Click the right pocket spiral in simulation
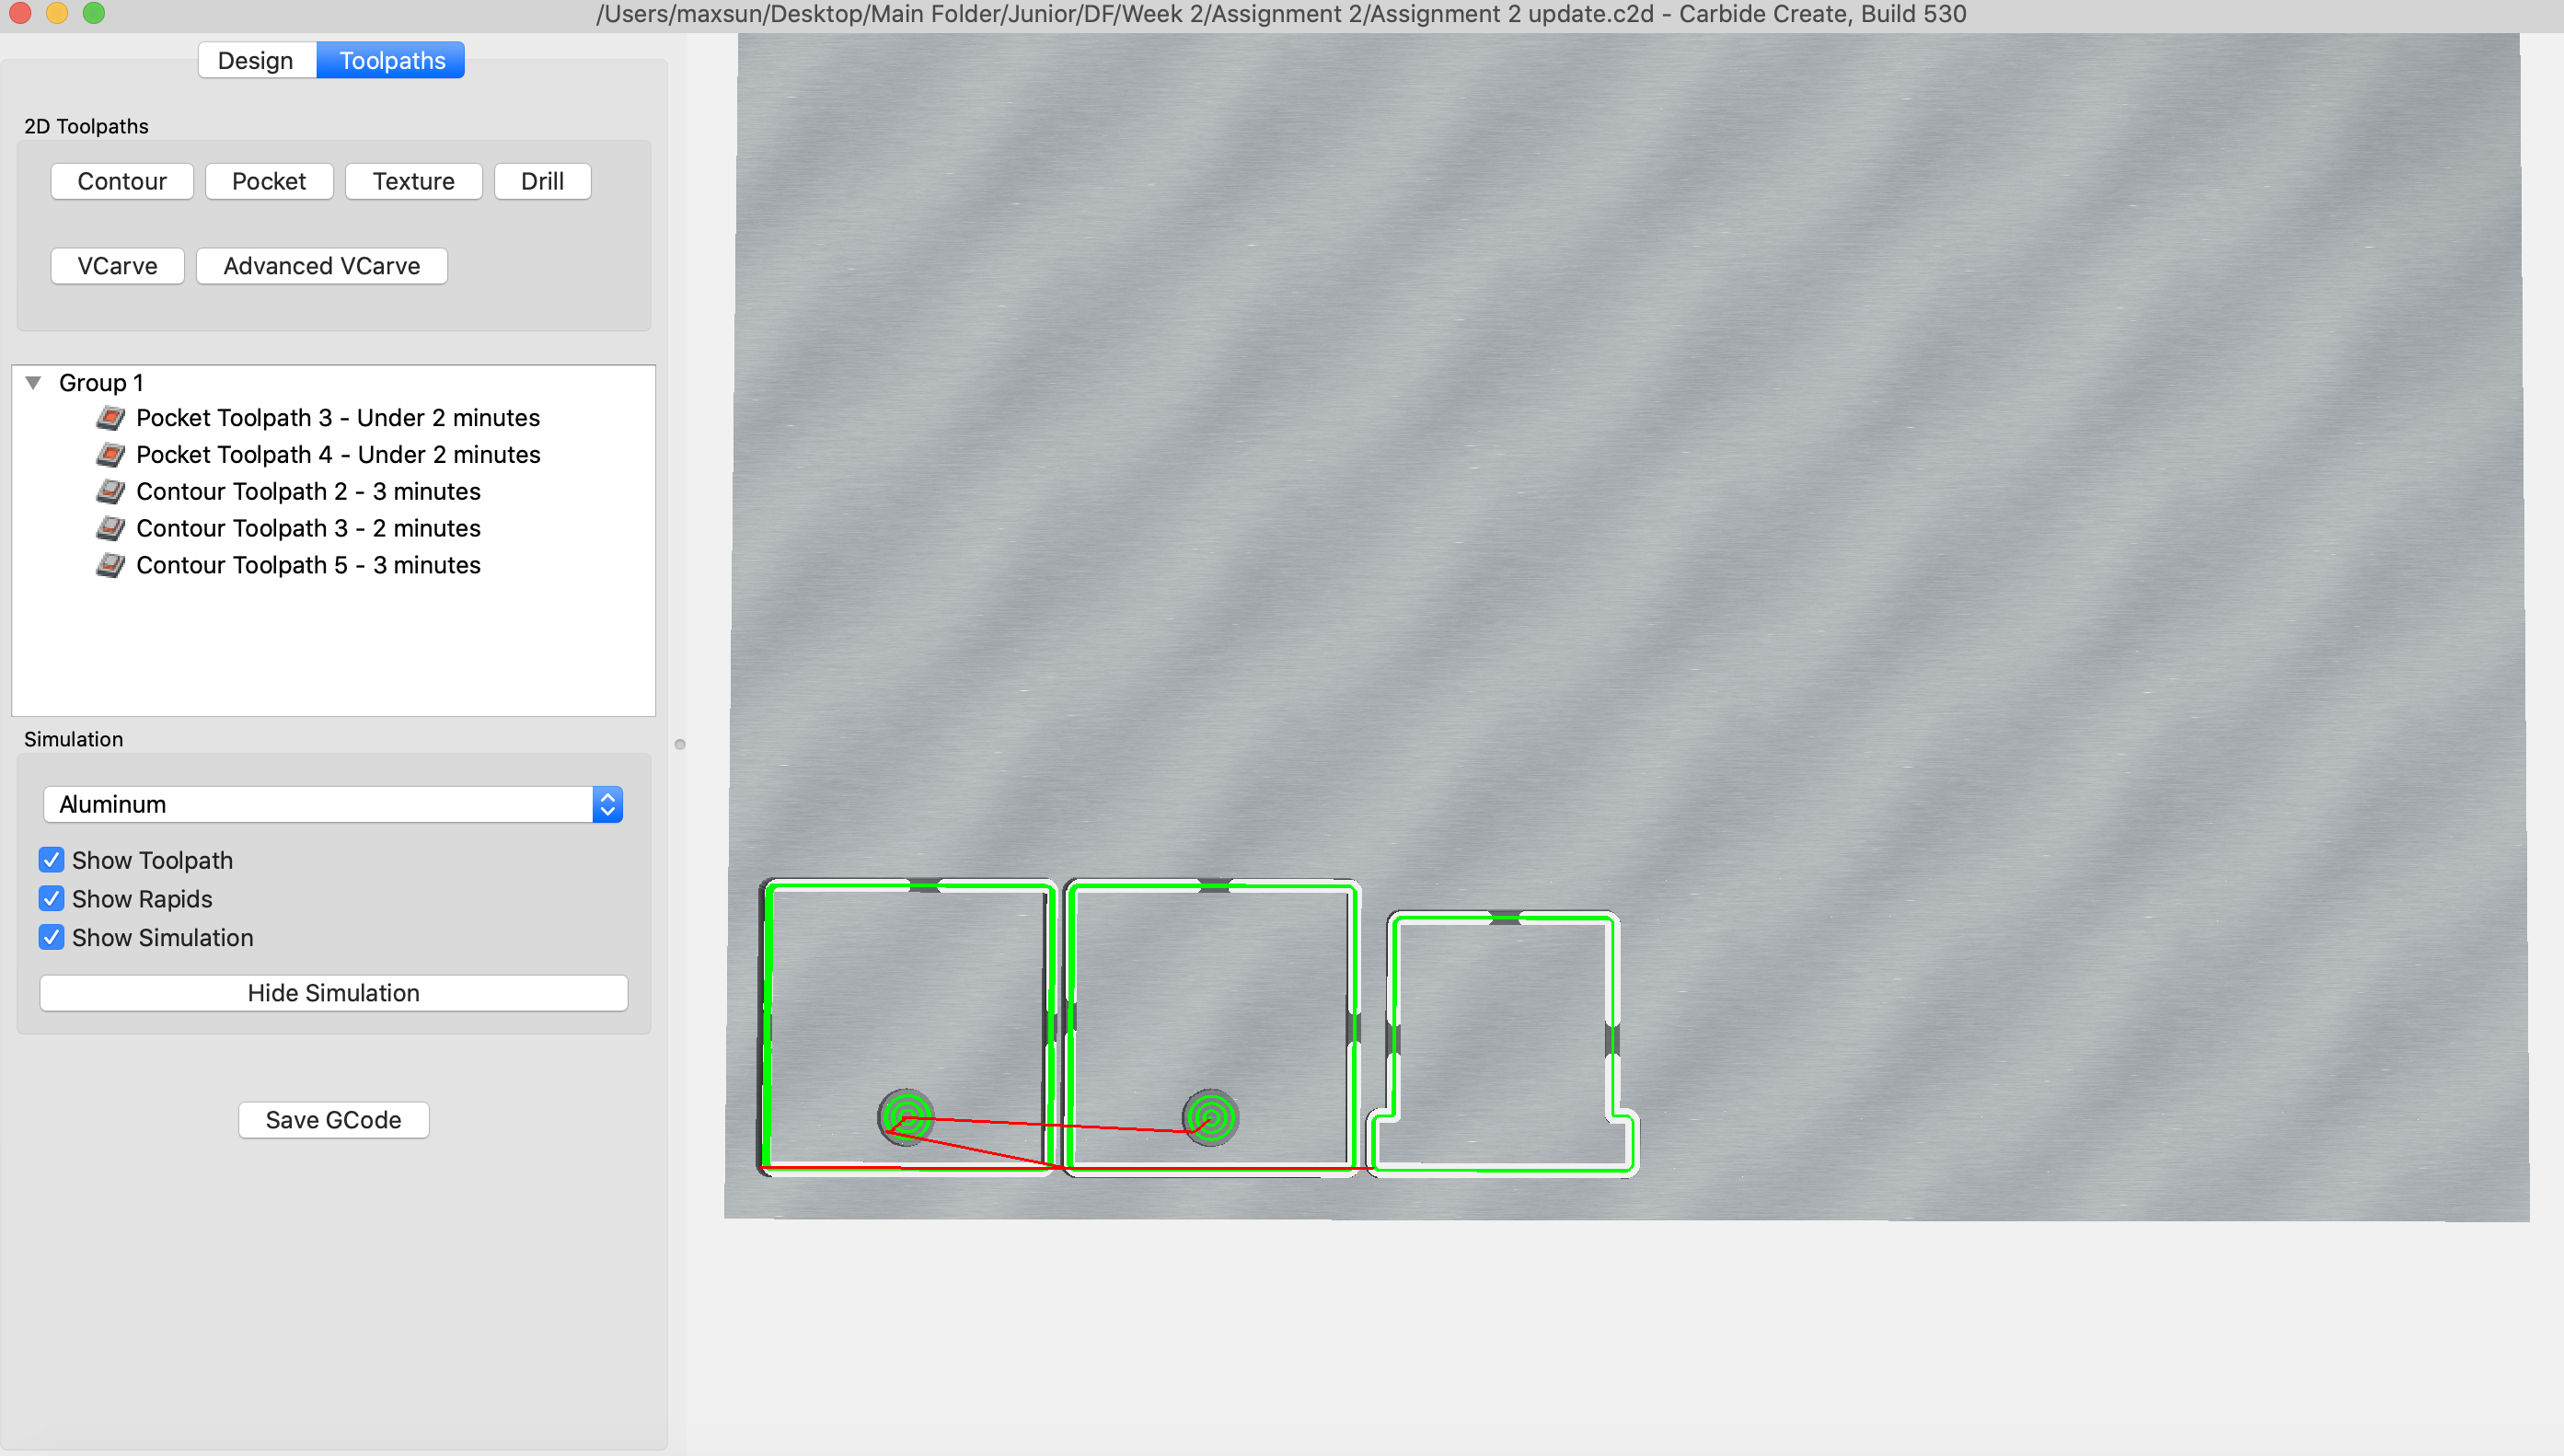 pyautogui.click(x=1211, y=1117)
